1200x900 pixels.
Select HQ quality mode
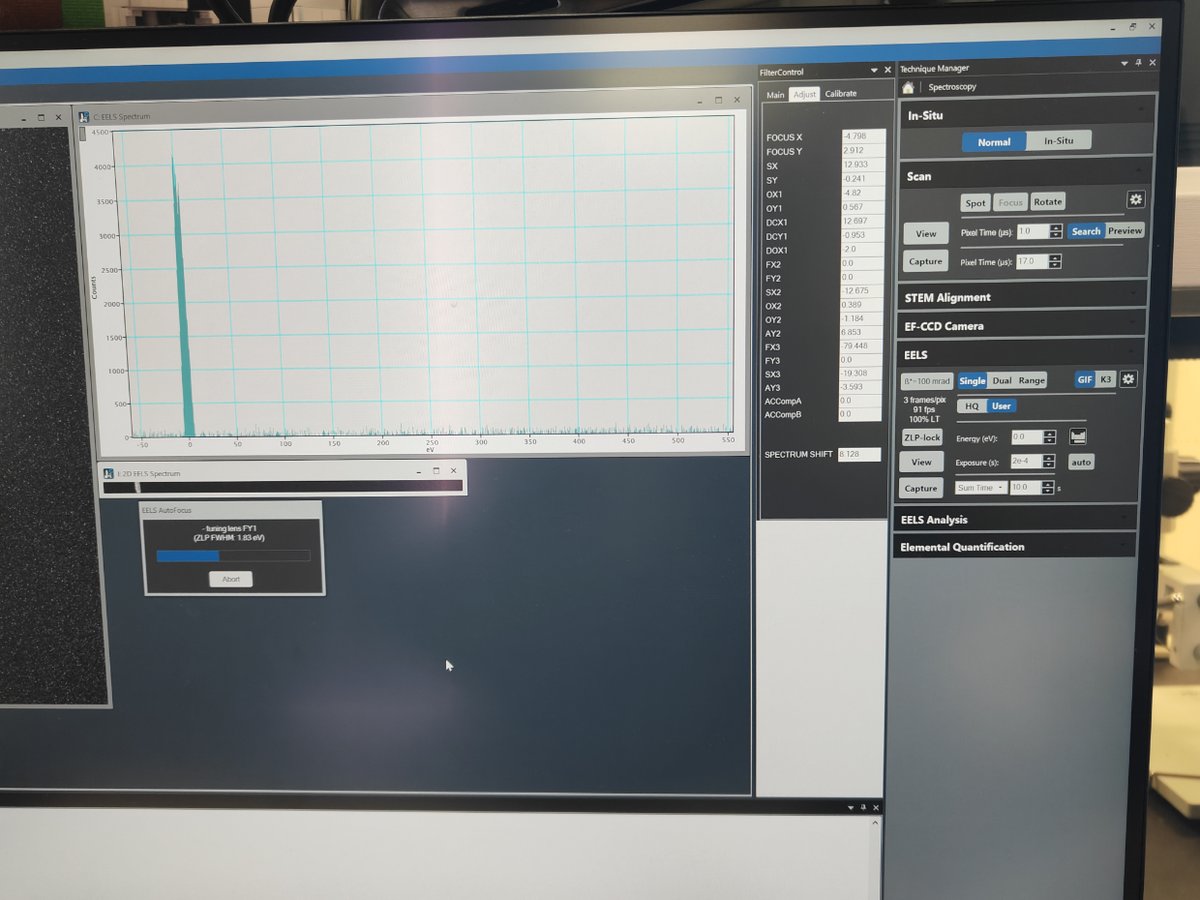point(972,406)
